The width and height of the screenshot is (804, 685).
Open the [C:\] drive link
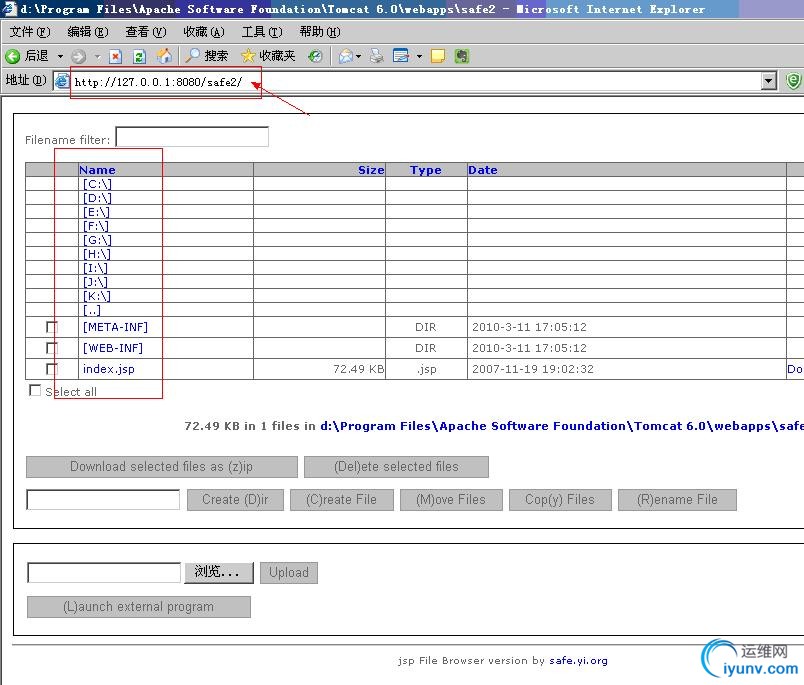pos(97,184)
